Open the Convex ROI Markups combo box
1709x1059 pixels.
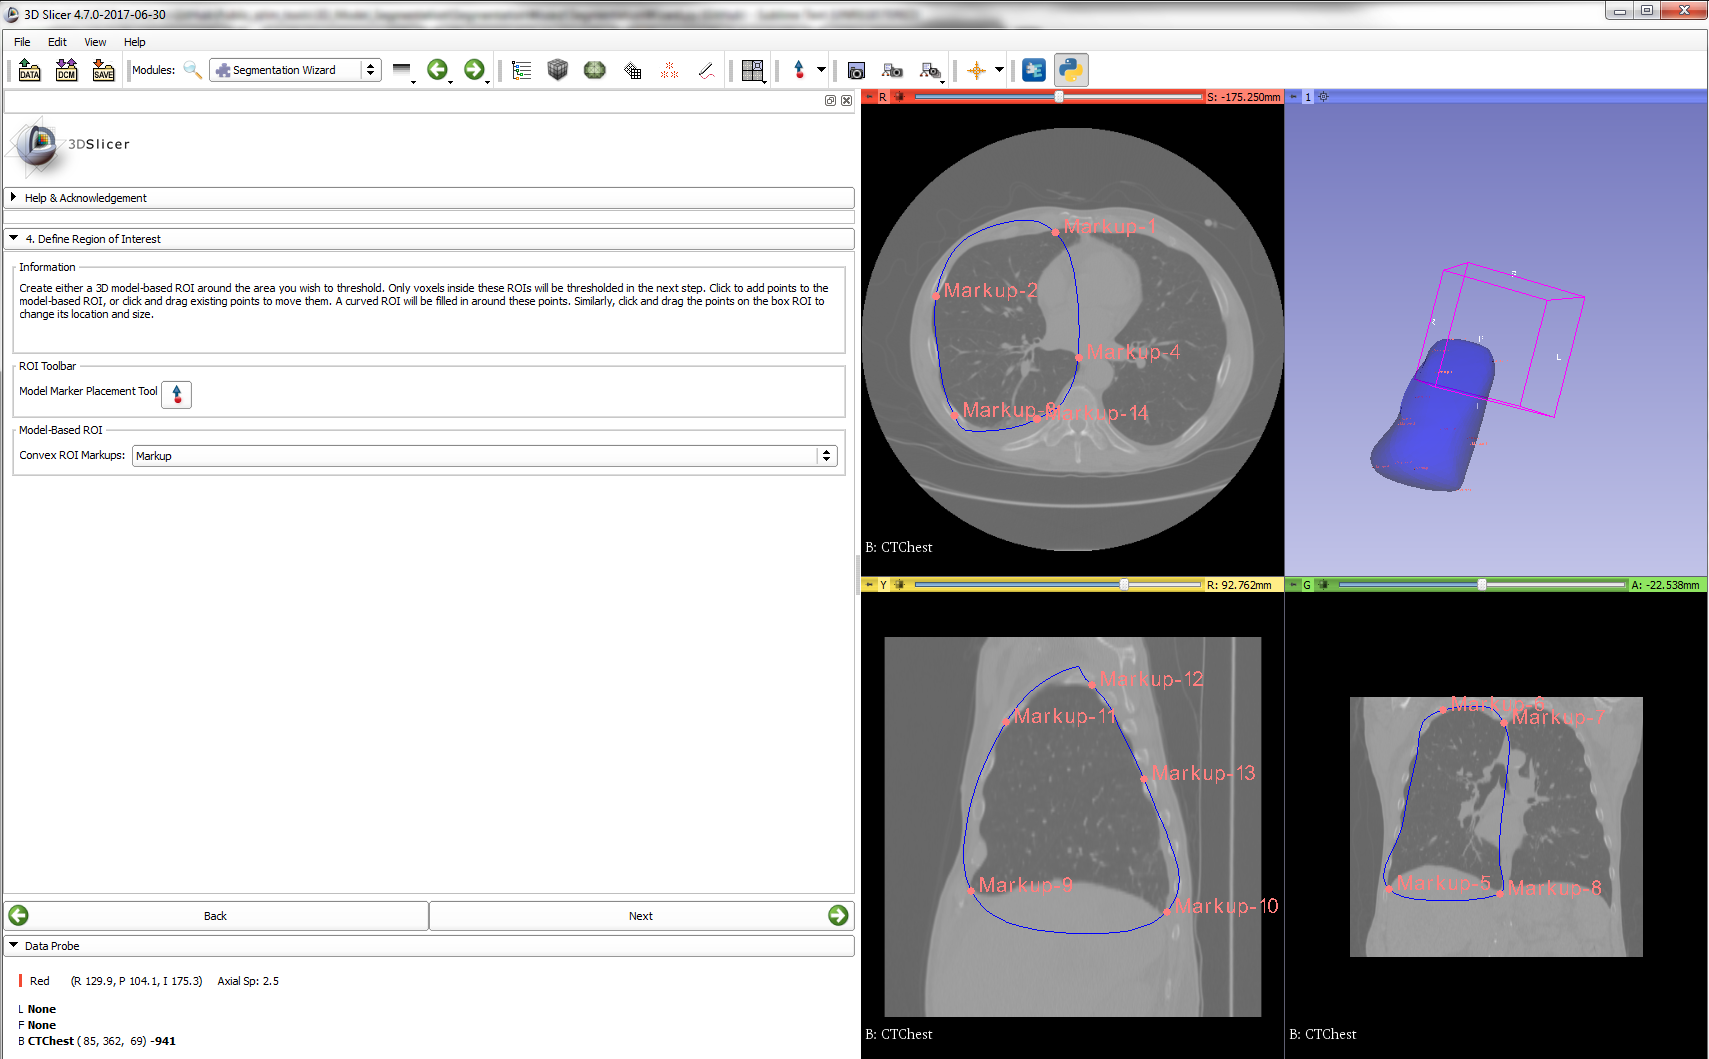click(x=484, y=456)
